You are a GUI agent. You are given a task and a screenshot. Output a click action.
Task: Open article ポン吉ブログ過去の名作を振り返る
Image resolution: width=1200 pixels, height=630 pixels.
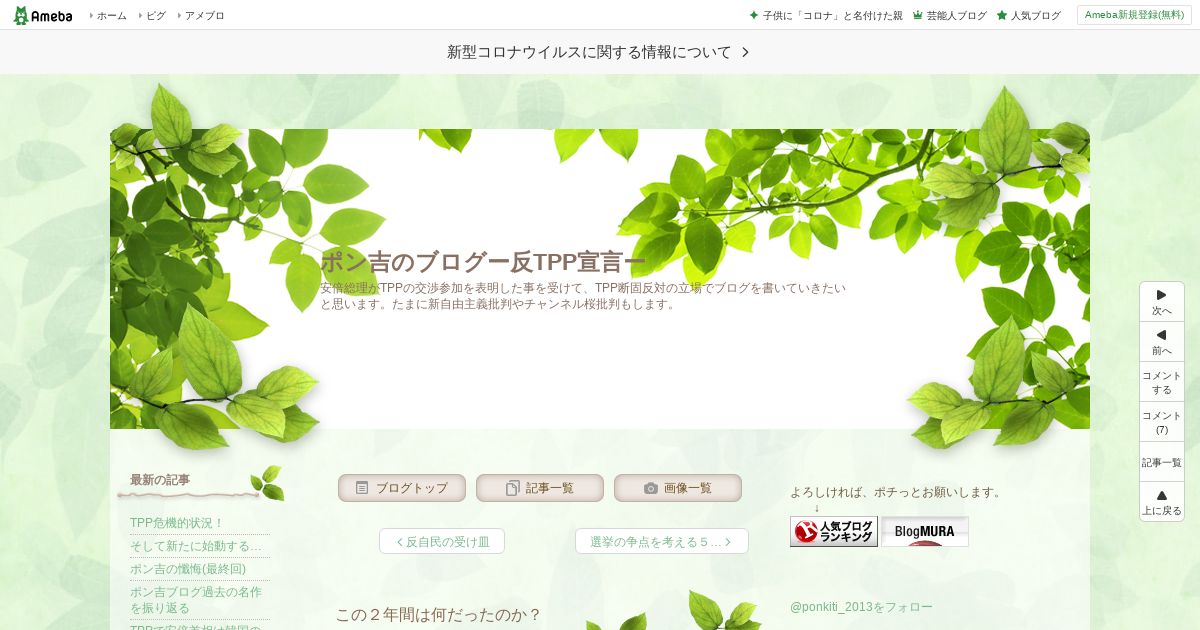pyautogui.click(x=196, y=600)
